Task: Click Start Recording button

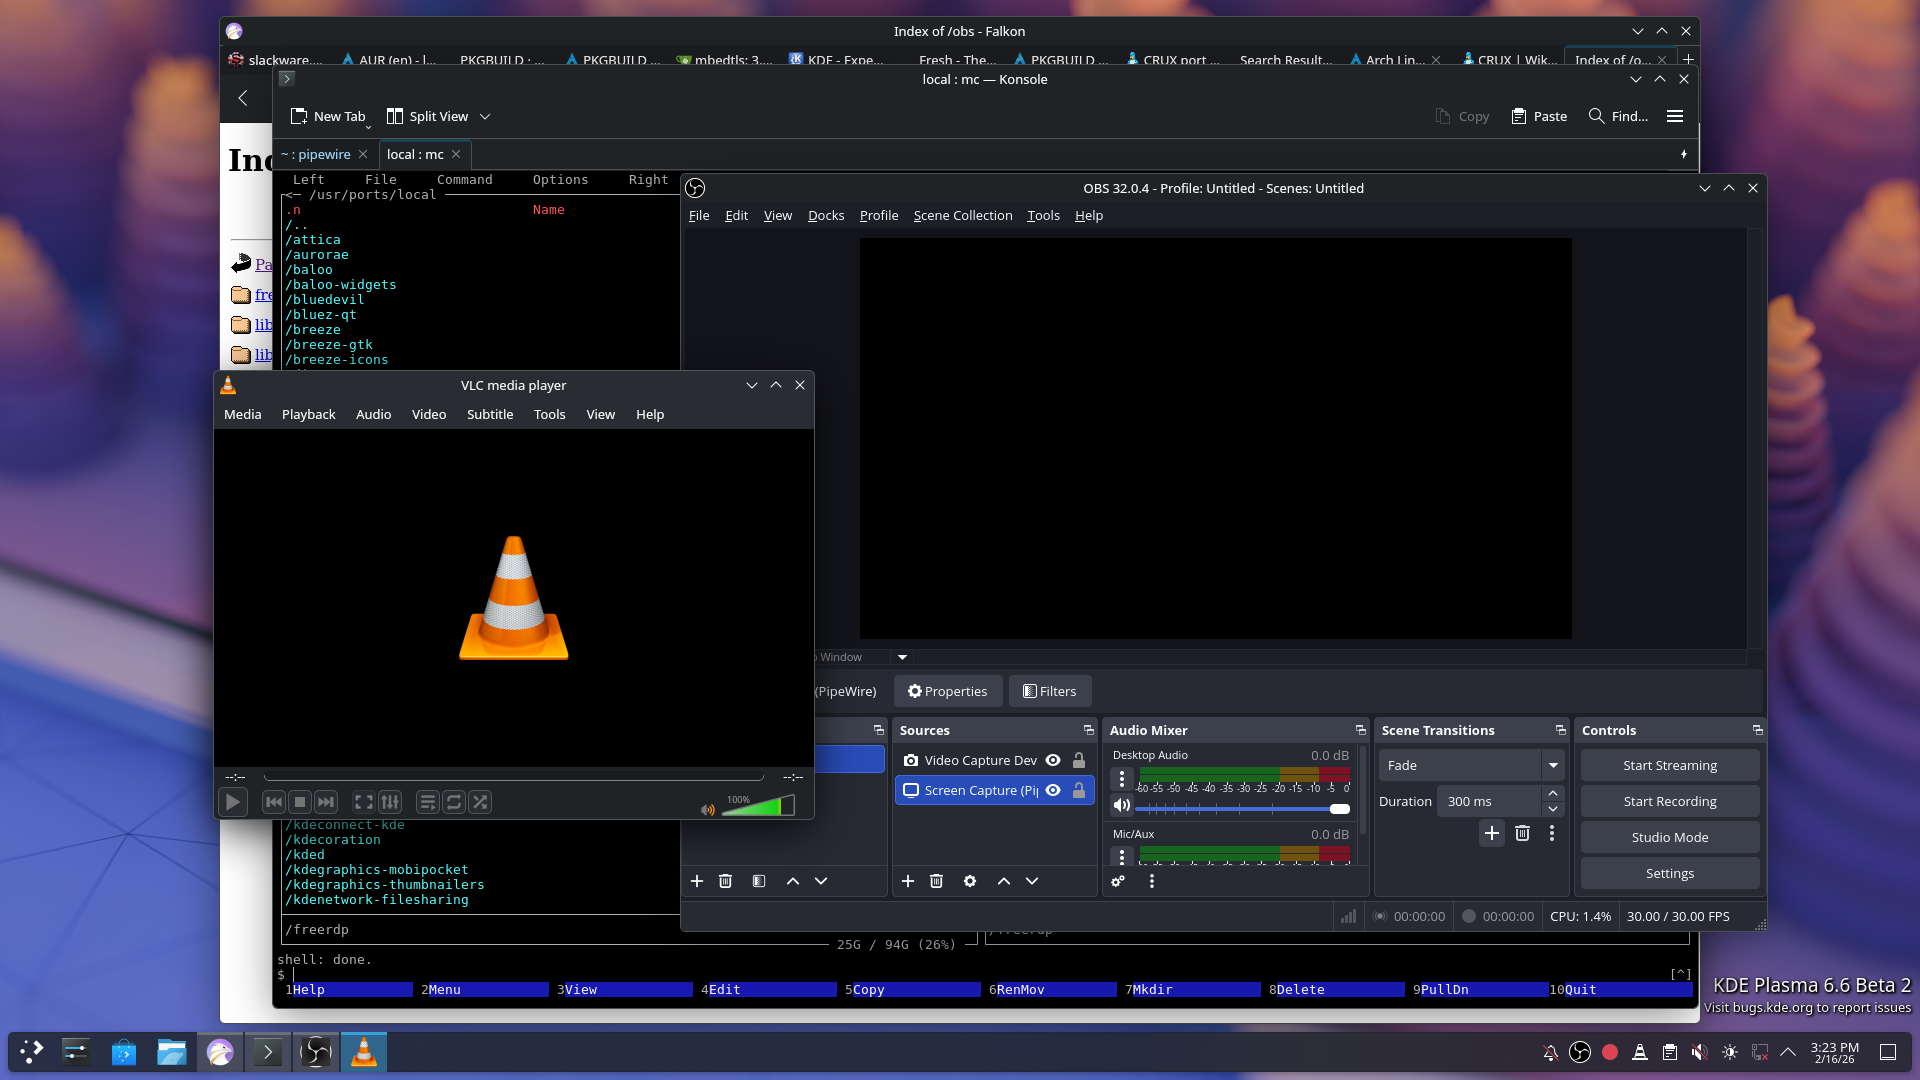Action: point(1669,801)
